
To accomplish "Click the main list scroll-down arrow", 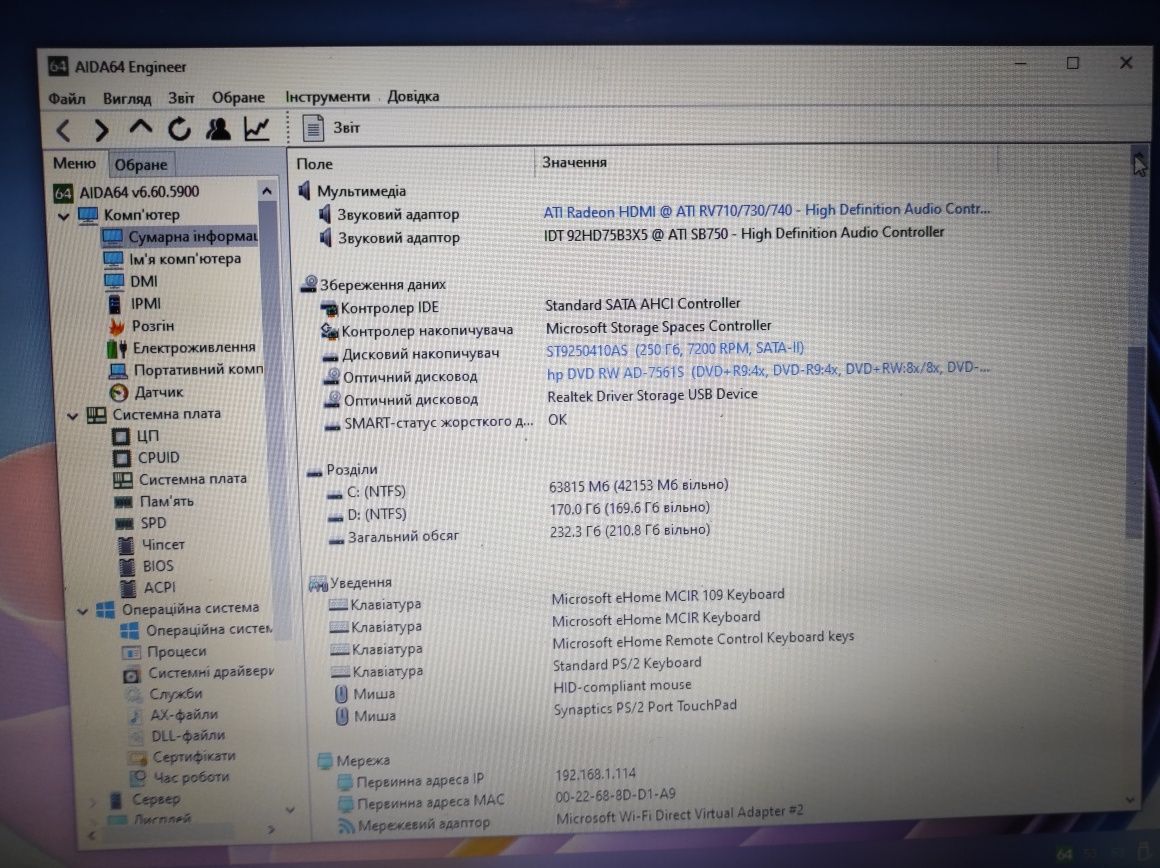I will tap(1130, 800).
